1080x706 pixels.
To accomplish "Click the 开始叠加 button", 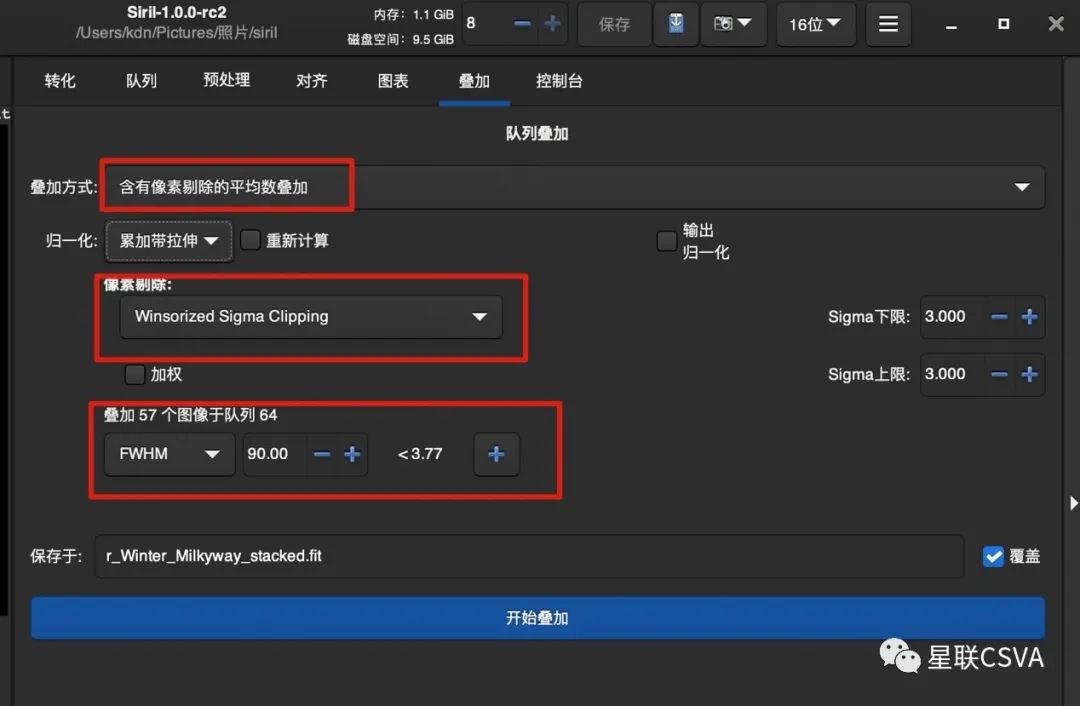I will click(x=537, y=618).
